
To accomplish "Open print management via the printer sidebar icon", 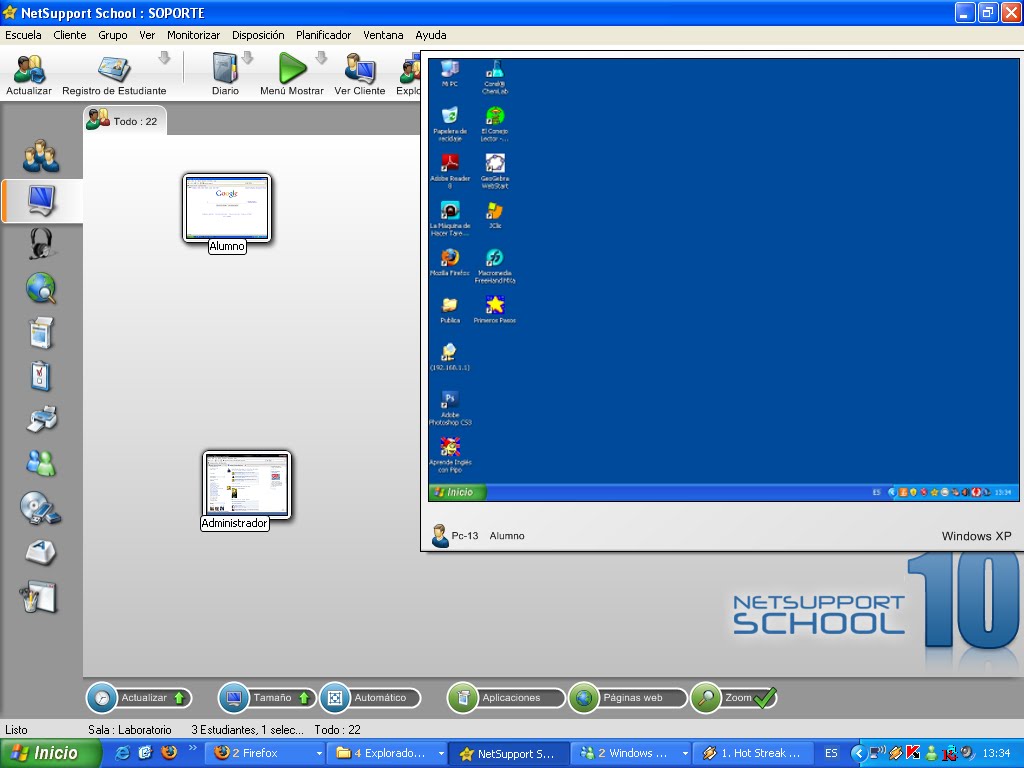I will tap(42, 419).
